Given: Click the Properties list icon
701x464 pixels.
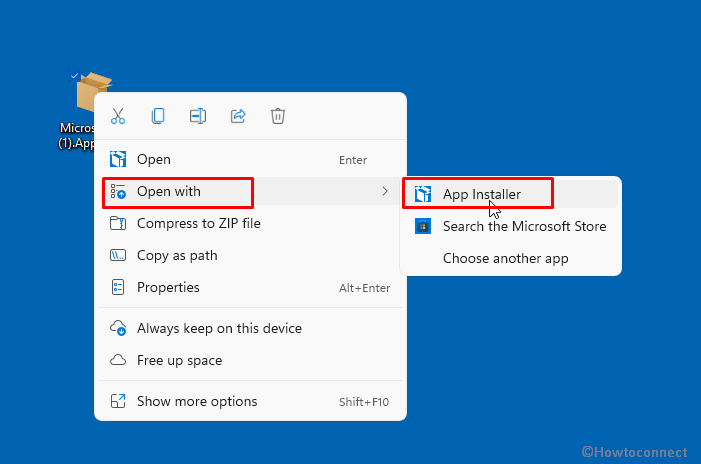Looking at the screenshot, I should tap(118, 287).
